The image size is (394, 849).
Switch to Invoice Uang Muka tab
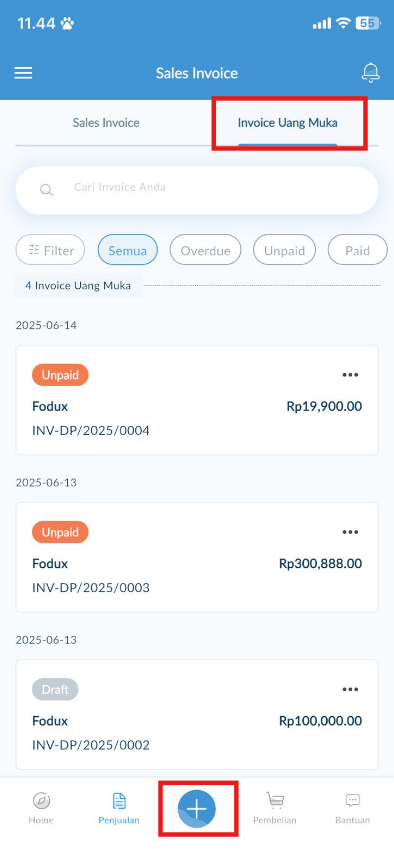tap(287, 123)
